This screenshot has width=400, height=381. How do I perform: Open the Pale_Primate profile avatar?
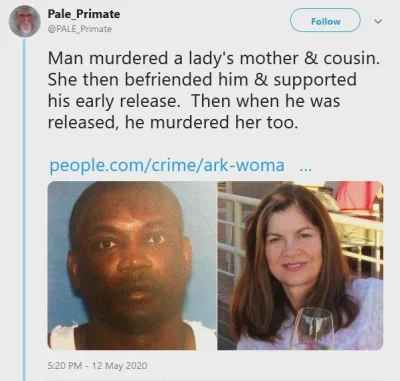tap(25, 21)
